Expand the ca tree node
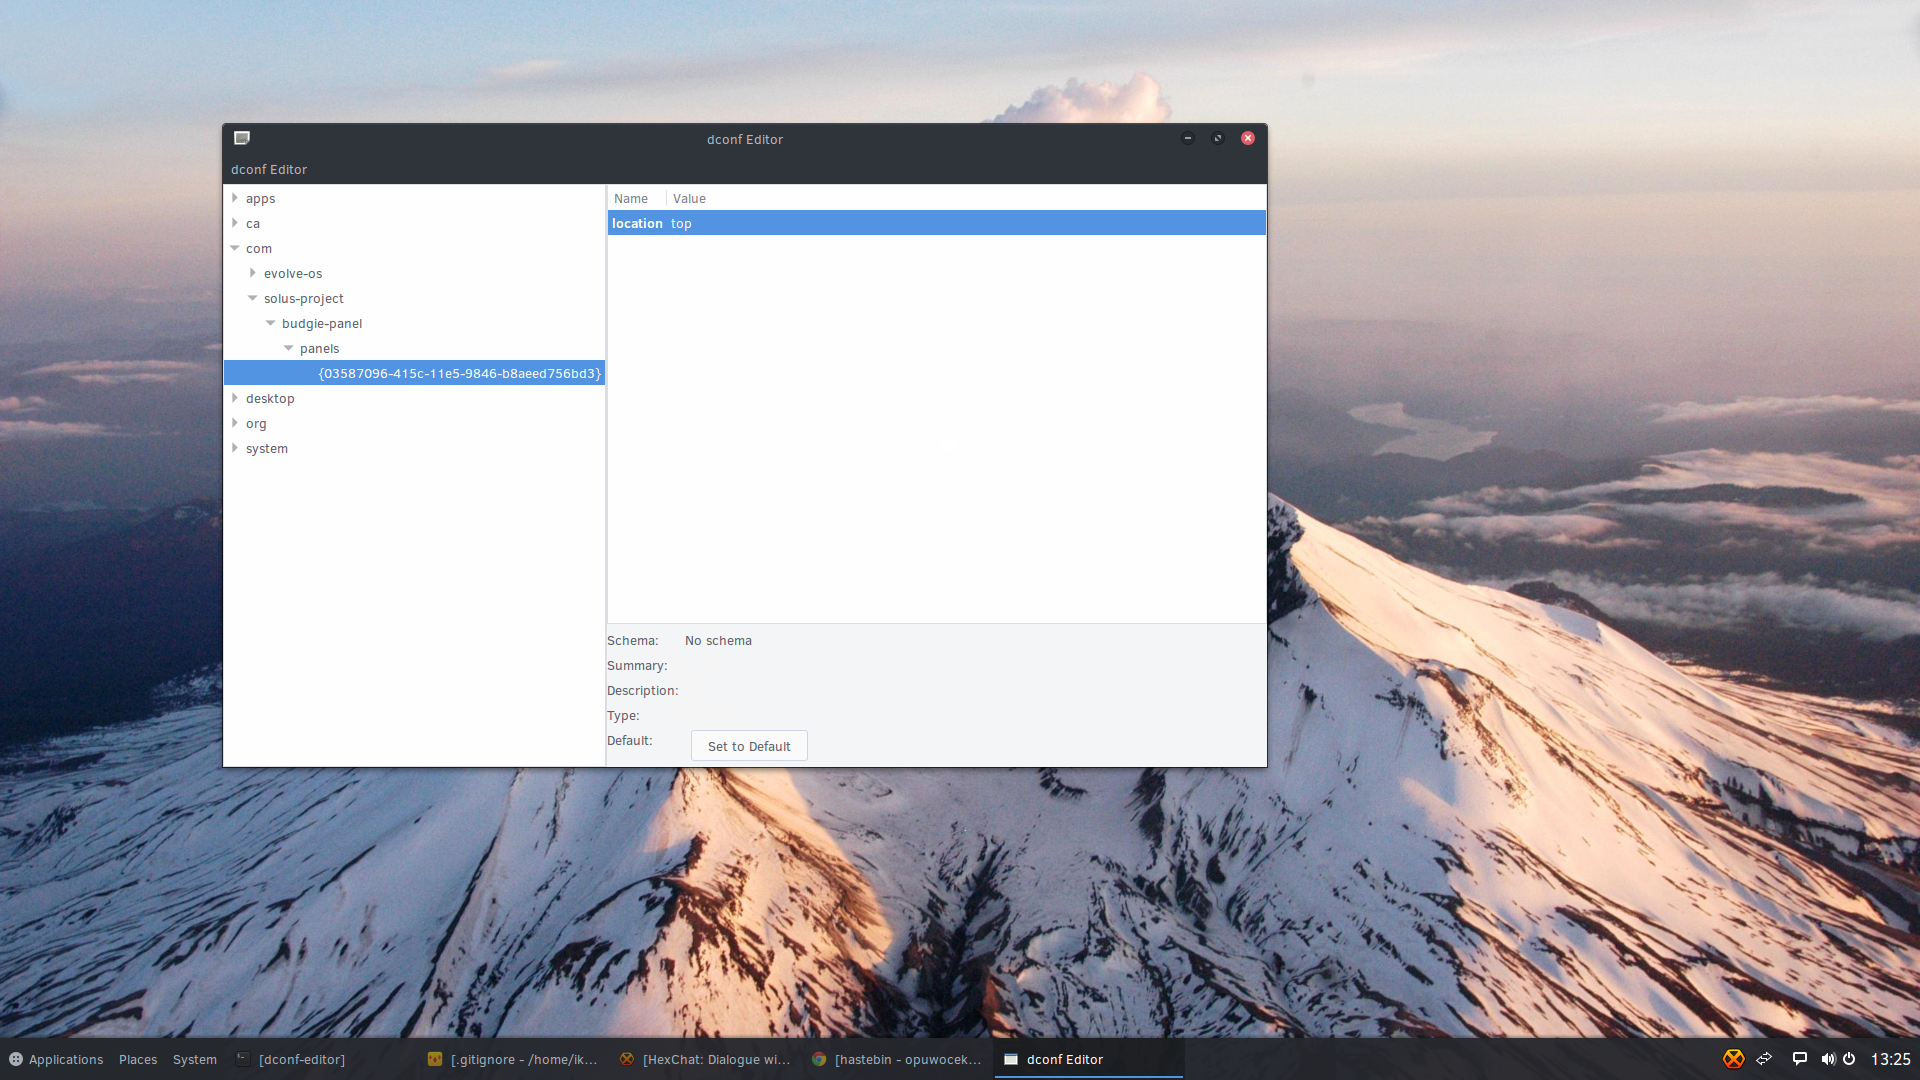This screenshot has width=1920, height=1080. click(x=235, y=223)
